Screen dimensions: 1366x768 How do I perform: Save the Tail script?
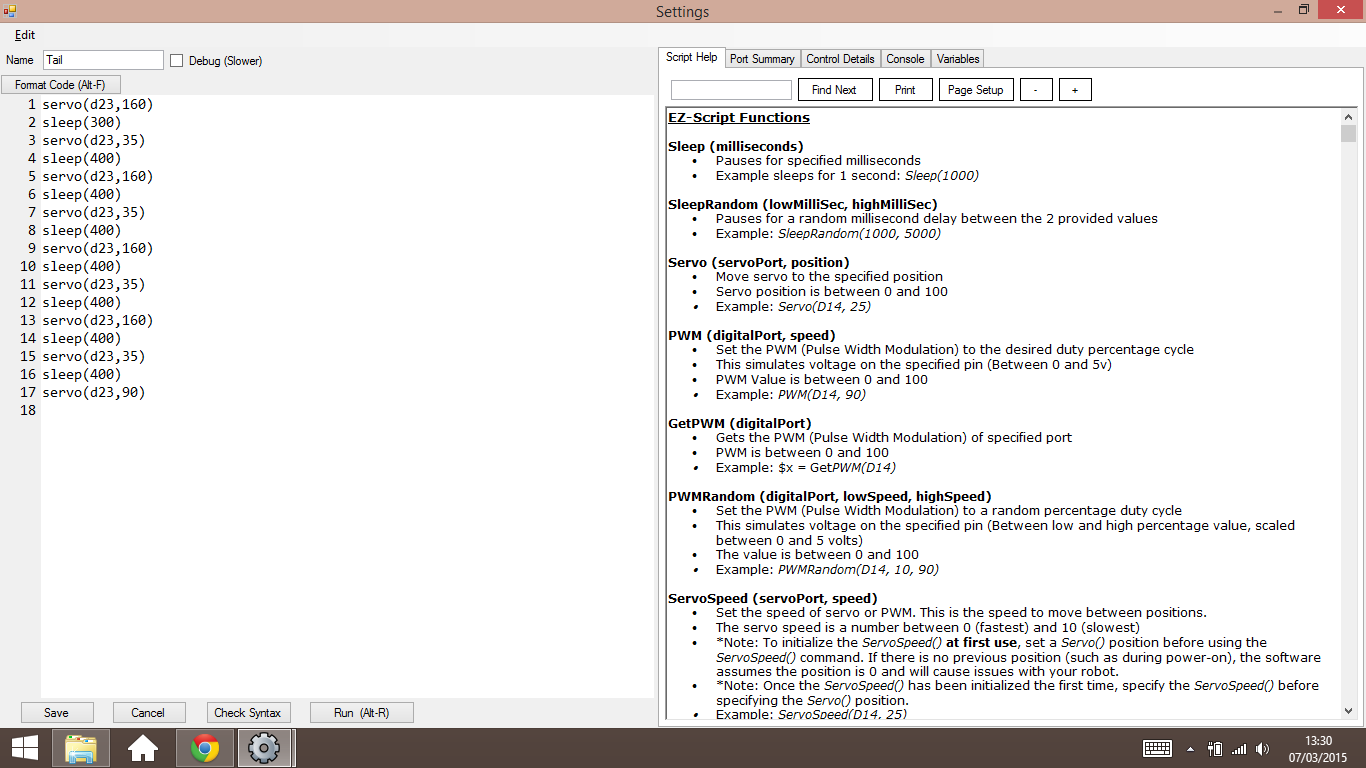click(x=57, y=712)
